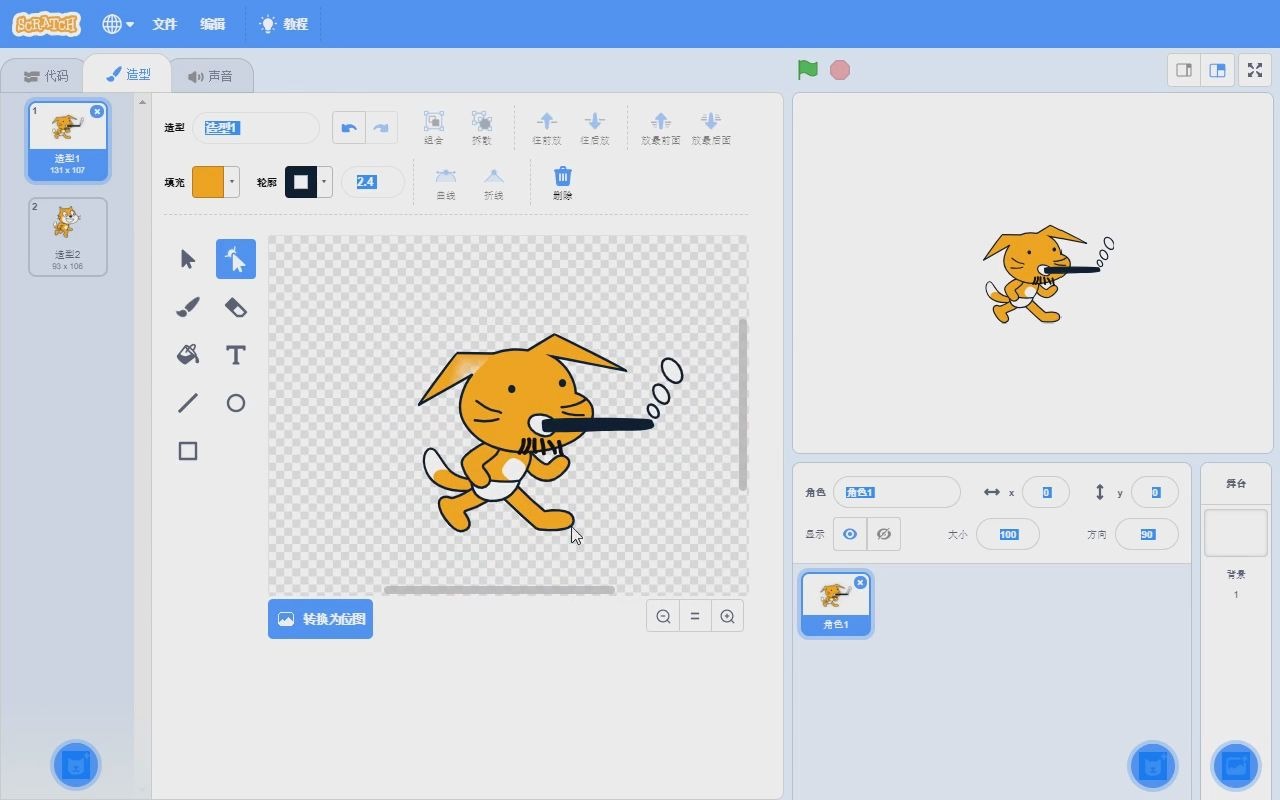The height and width of the screenshot is (800, 1280).
Task: Click the sprite name field 角色1
Action: coord(897,492)
